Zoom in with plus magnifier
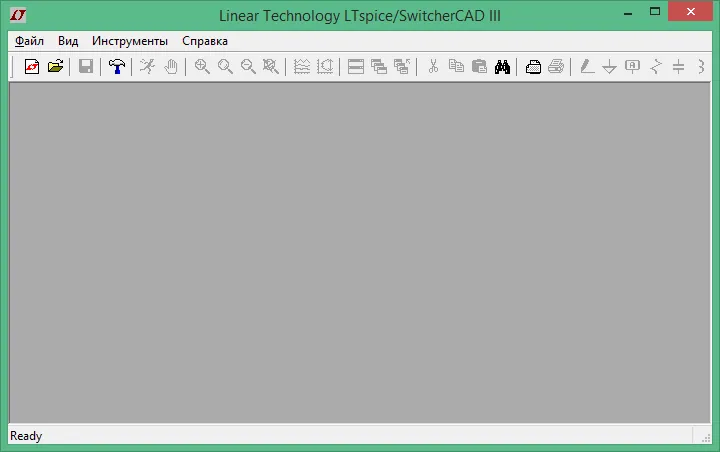 (202, 67)
